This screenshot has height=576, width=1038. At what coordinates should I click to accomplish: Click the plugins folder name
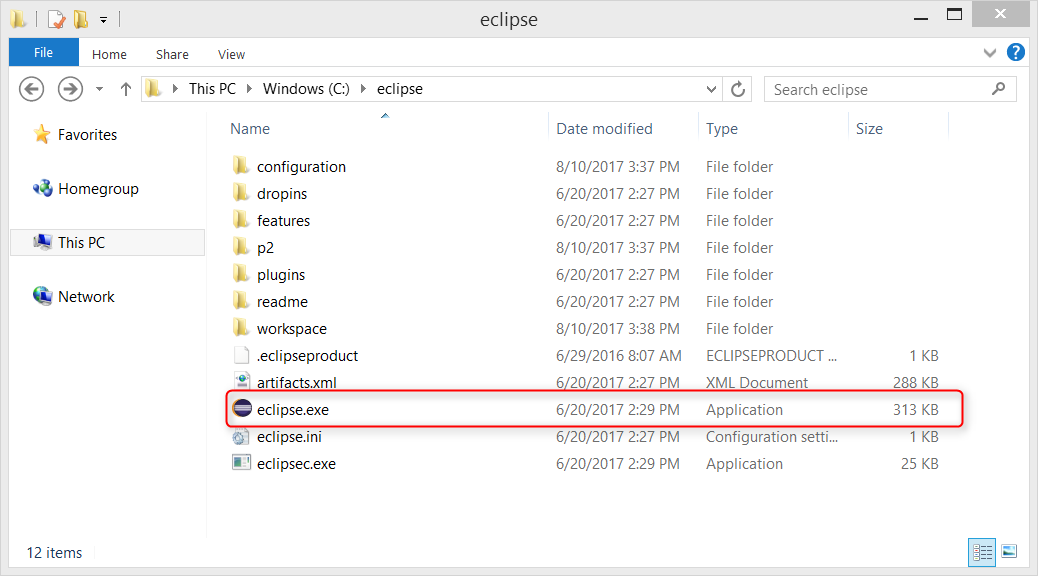[x=281, y=275]
